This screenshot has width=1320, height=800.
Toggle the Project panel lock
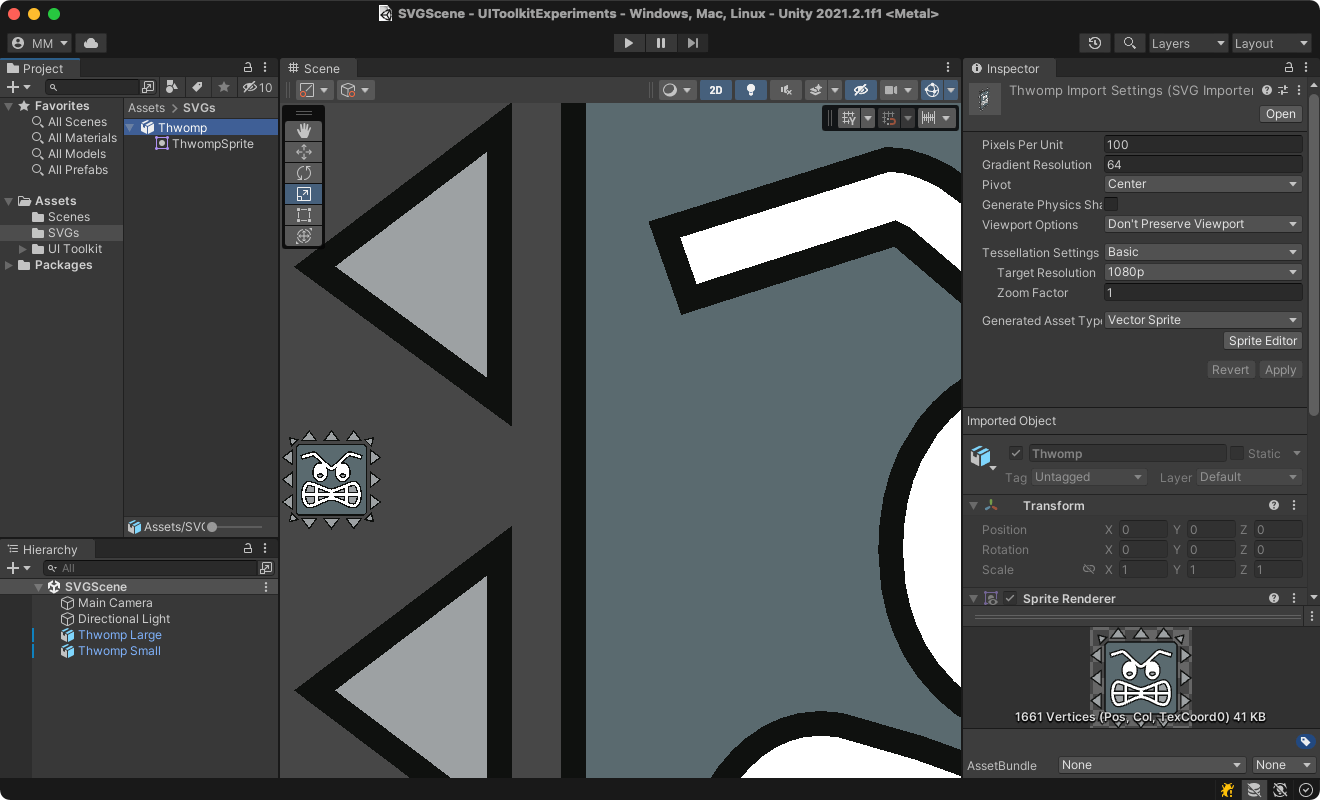248,67
